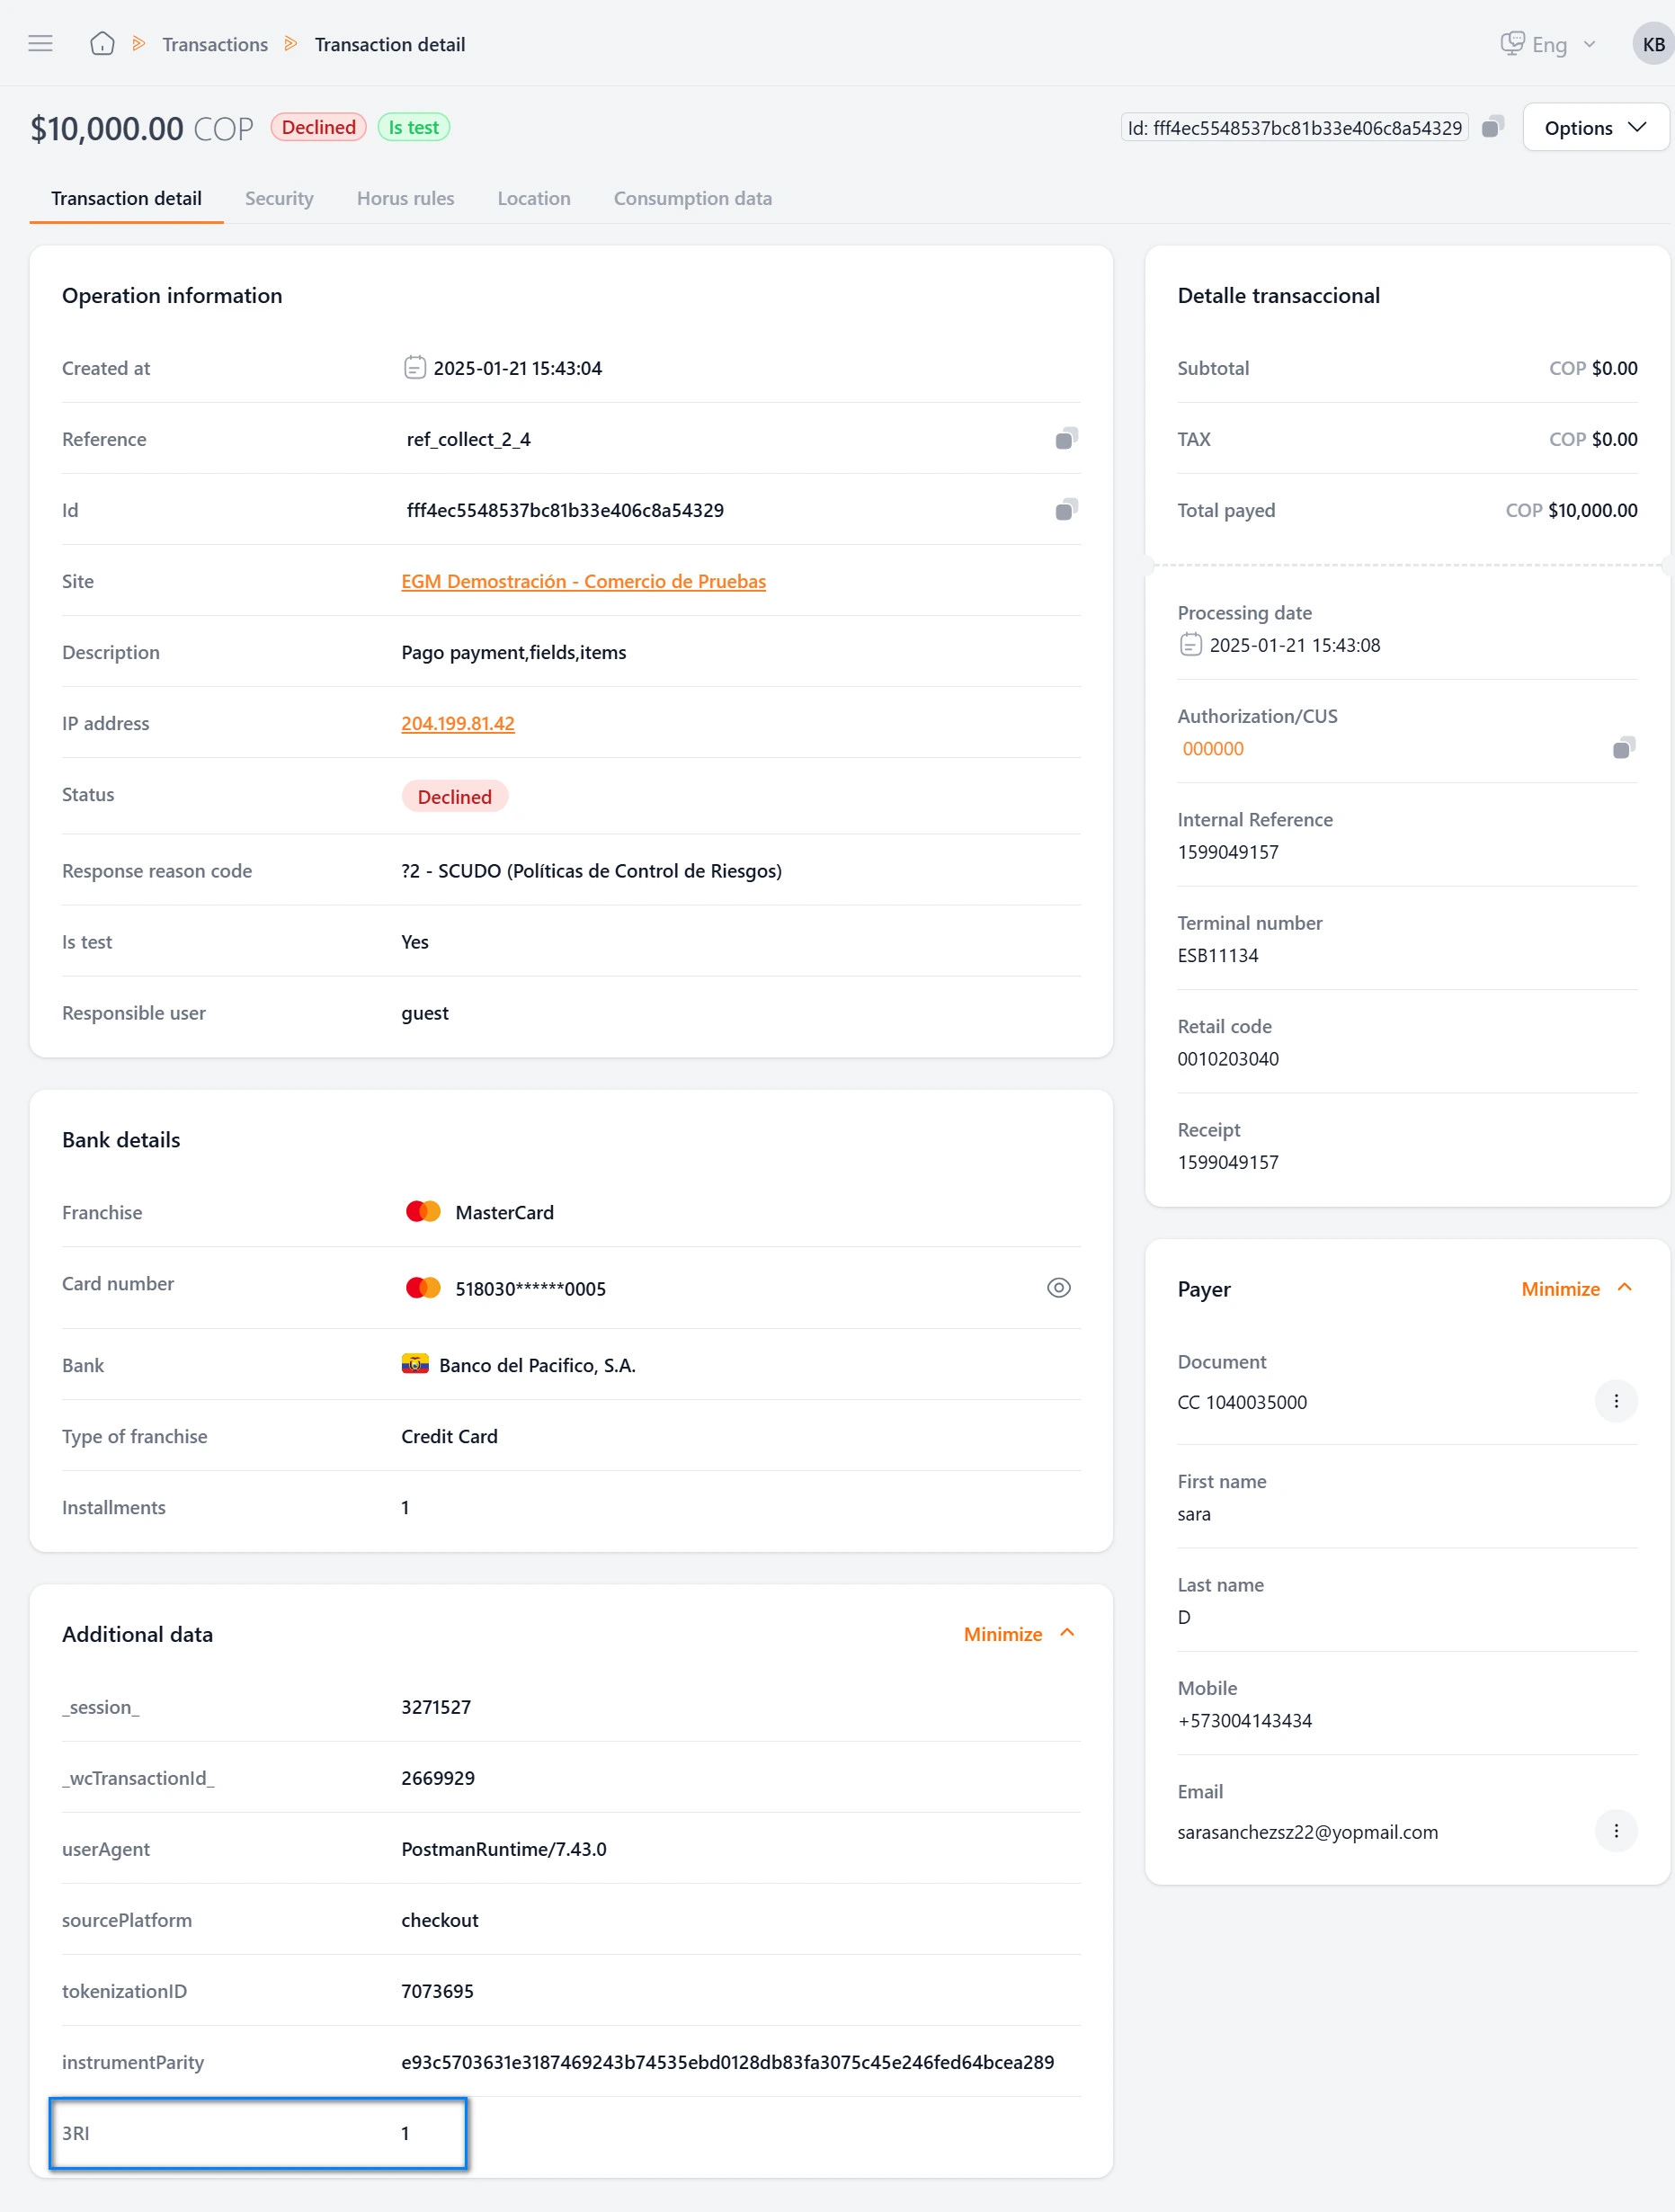Copy the transaction Id in header
Viewport: 1675px width, 2212px height.
[x=1492, y=127]
